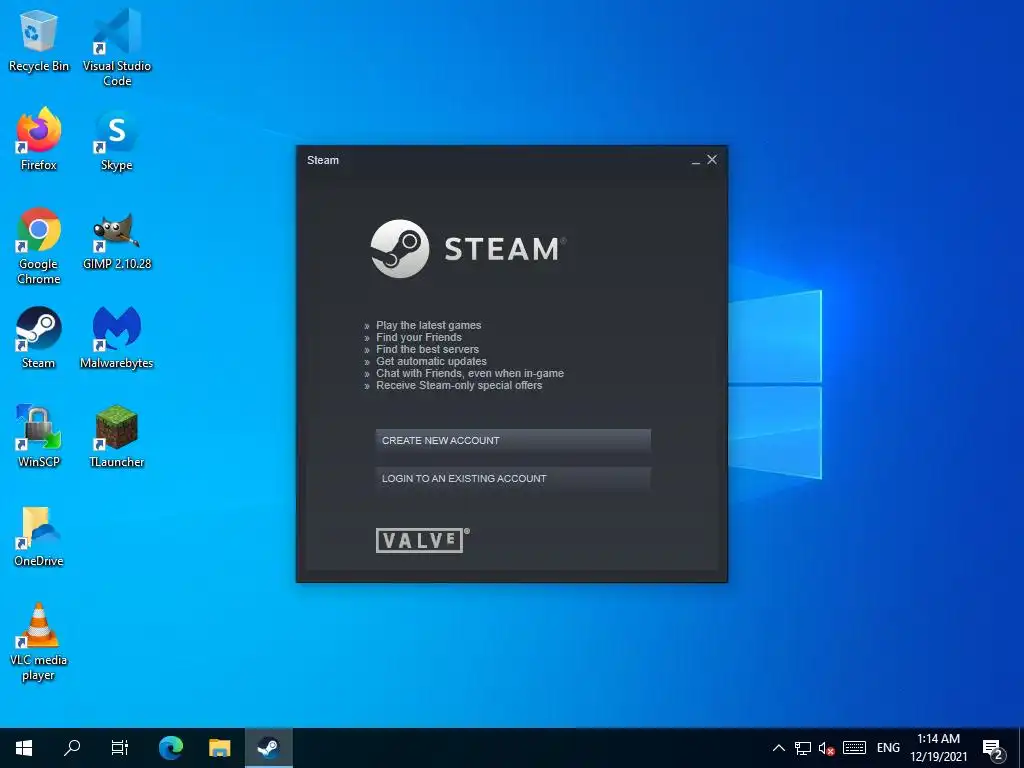Launch Microsoft Edge from the taskbar

171,748
